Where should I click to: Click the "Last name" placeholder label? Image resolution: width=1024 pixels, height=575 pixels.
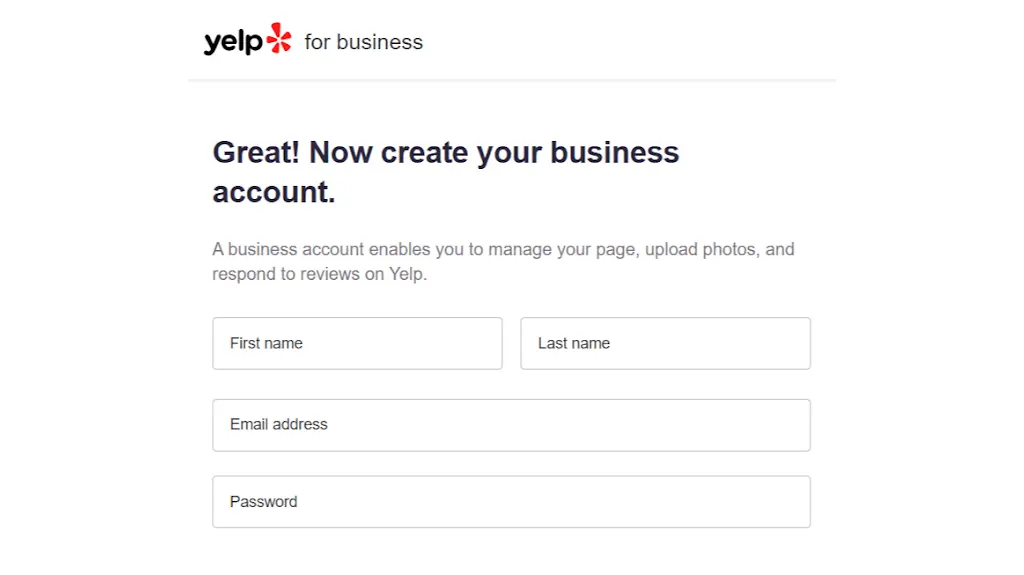pos(574,343)
